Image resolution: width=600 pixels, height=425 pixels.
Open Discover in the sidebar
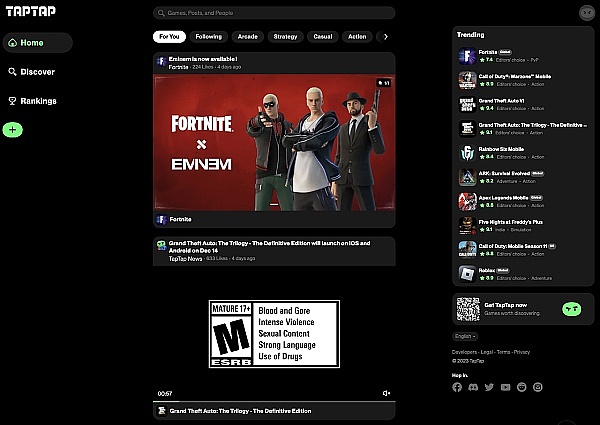[x=37, y=72]
